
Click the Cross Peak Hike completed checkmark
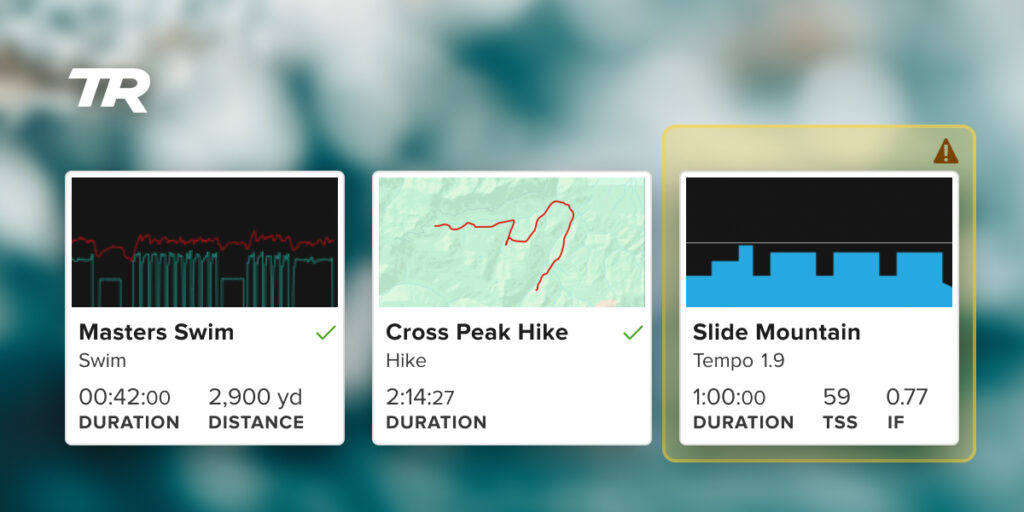coord(632,333)
